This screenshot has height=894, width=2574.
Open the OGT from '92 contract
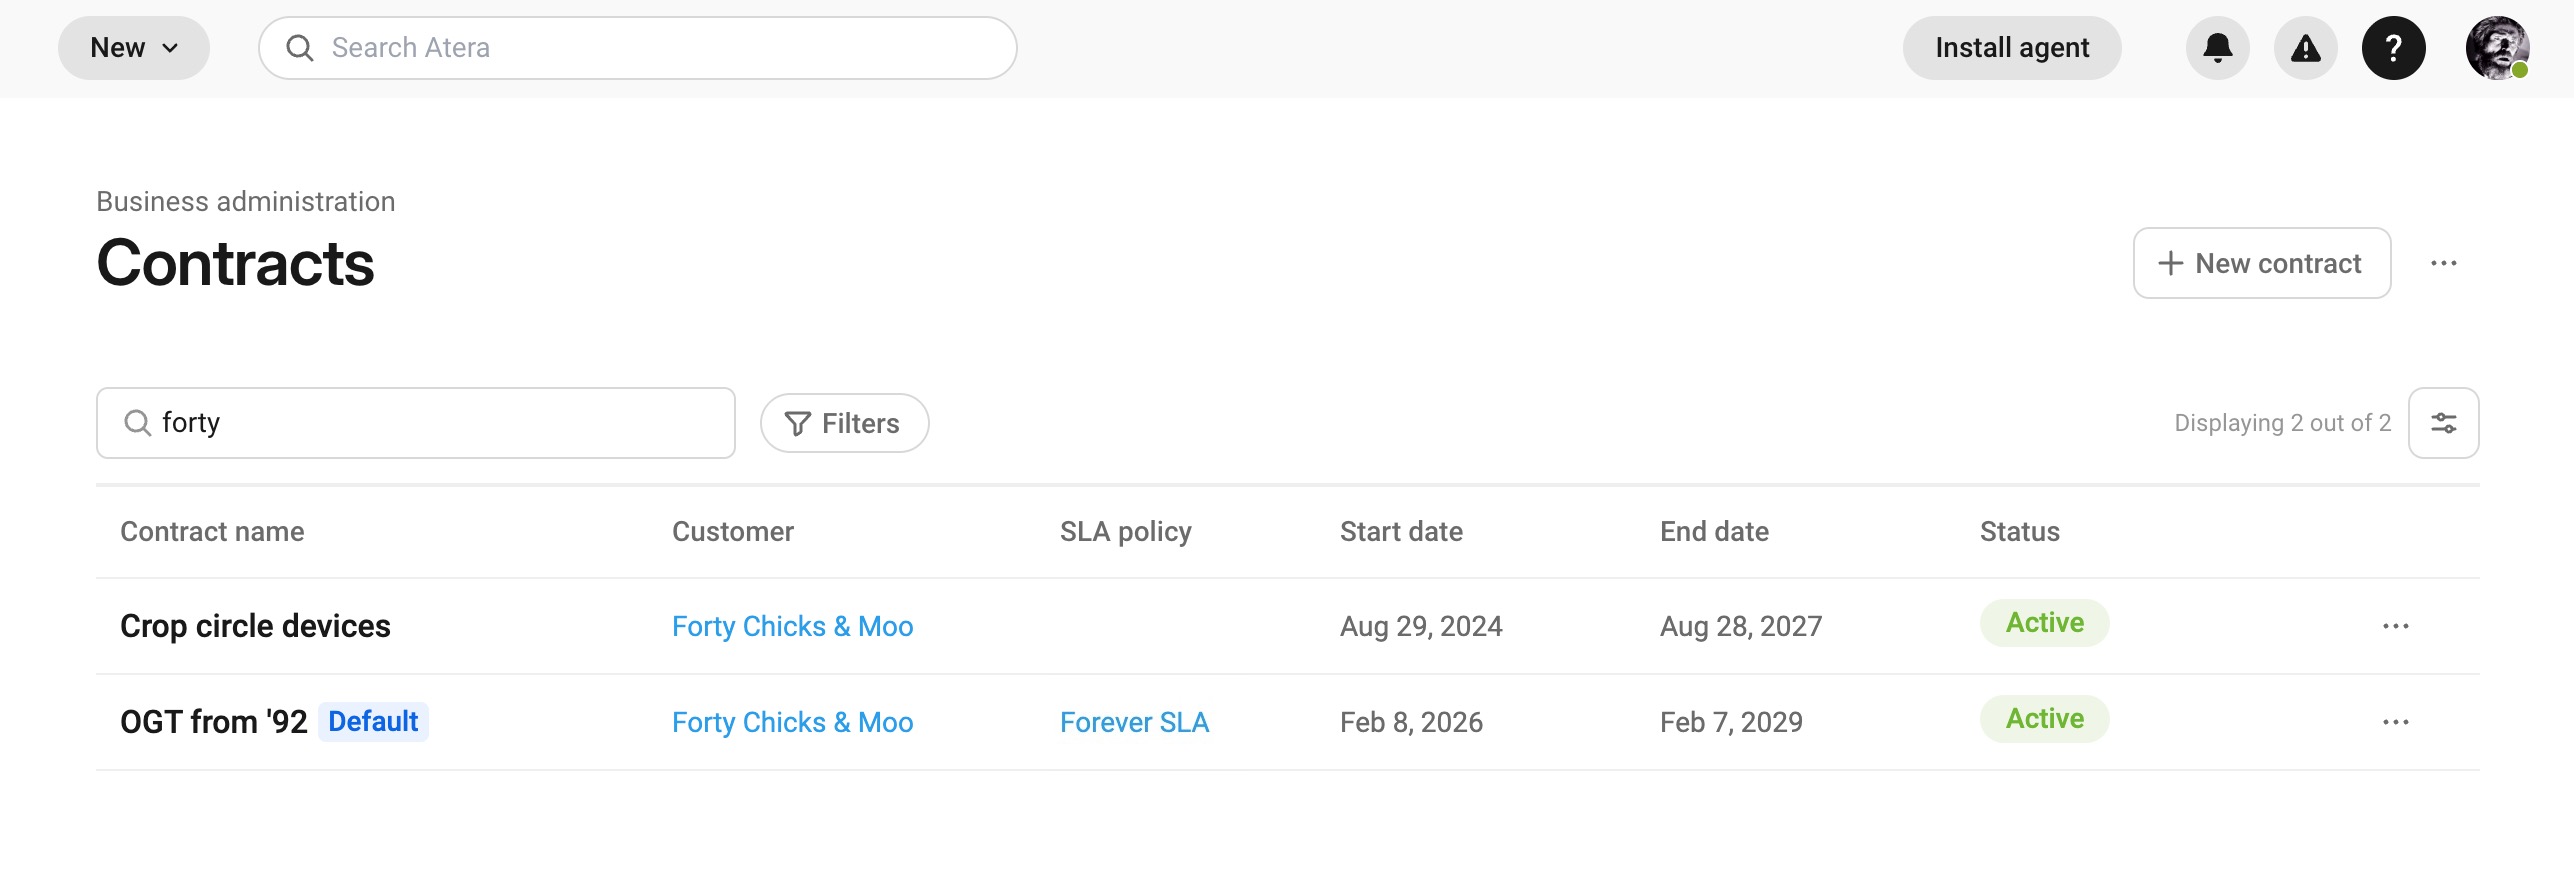coord(214,722)
